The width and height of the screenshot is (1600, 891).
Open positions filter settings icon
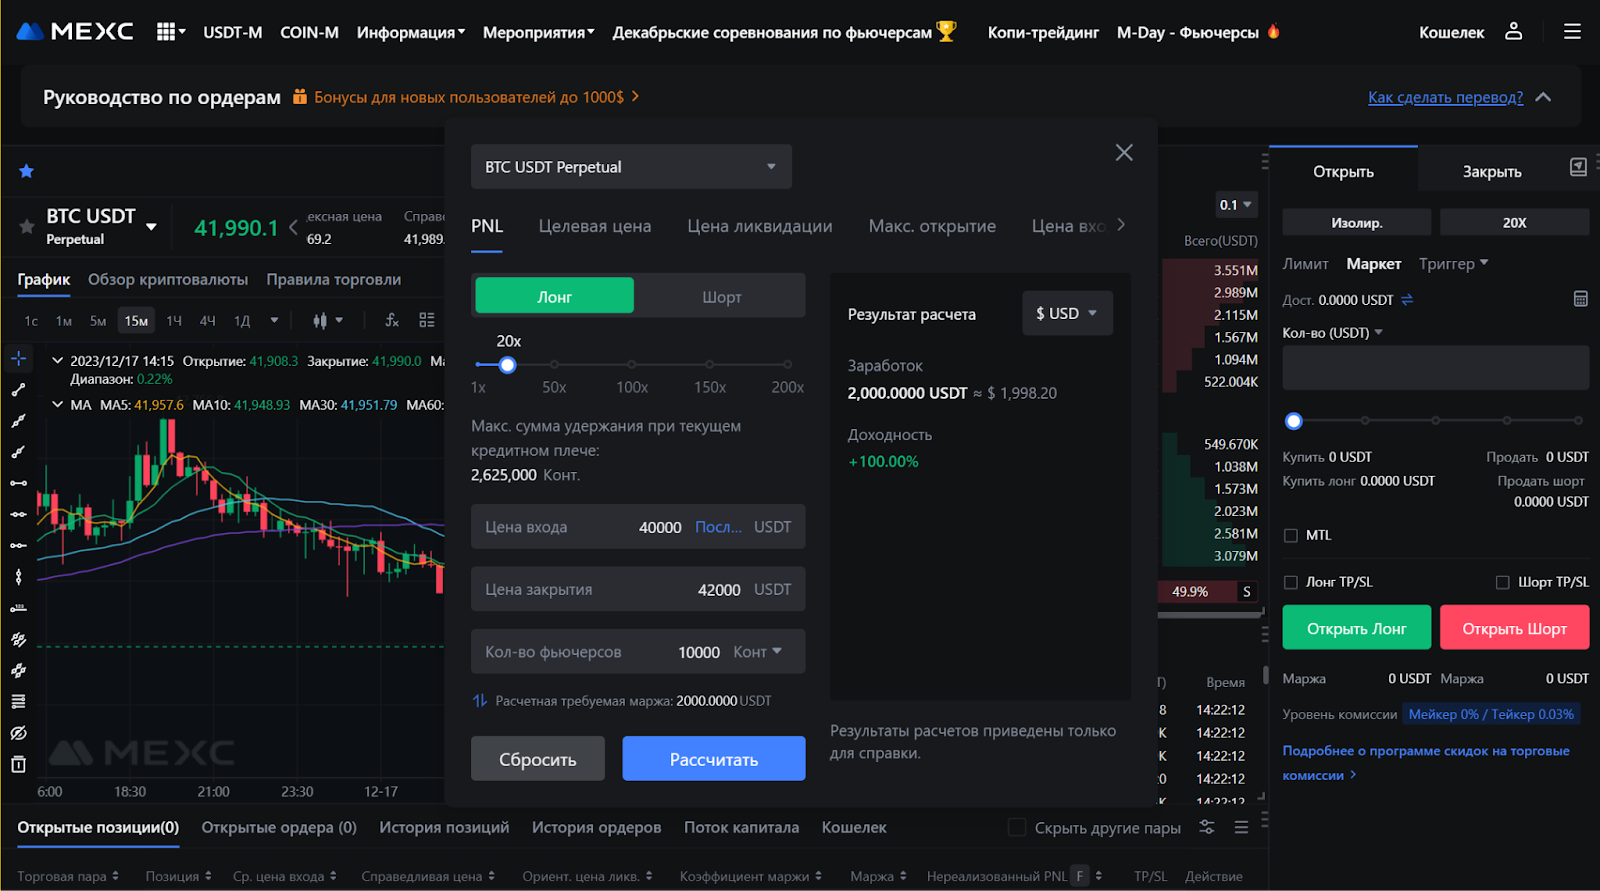pyautogui.click(x=1207, y=827)
